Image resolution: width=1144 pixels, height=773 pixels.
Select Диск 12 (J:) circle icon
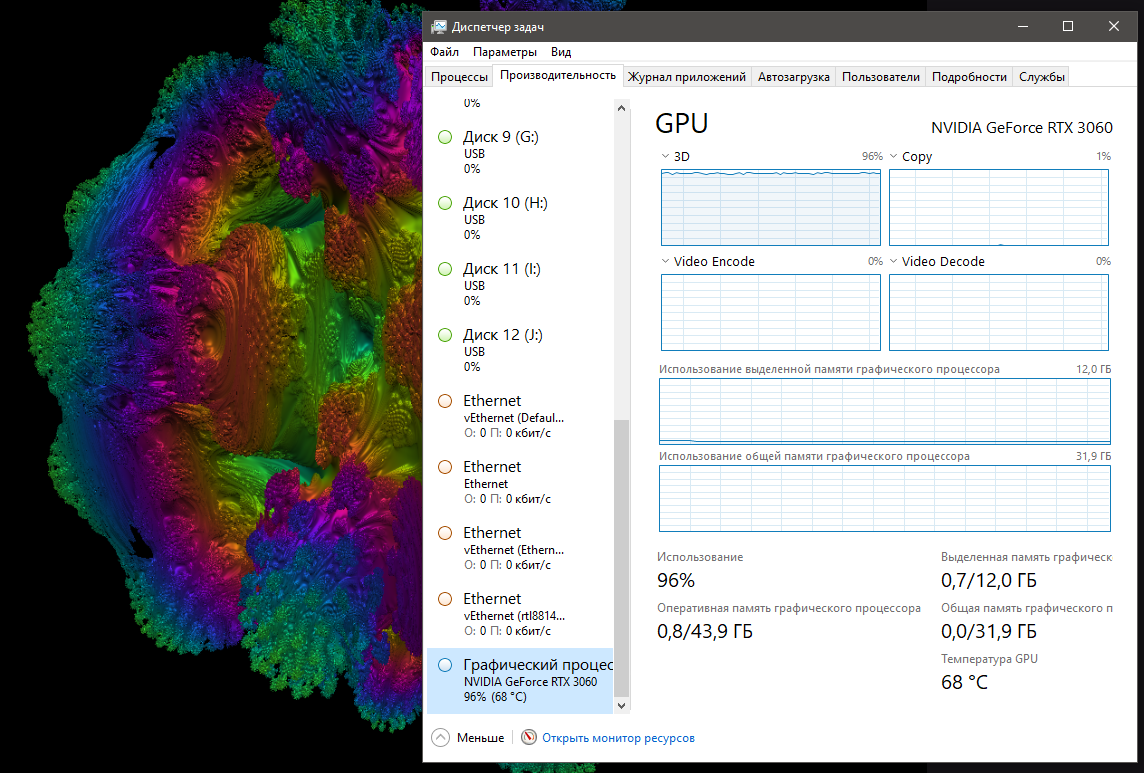pyautogui.click(x=445, y=335)
